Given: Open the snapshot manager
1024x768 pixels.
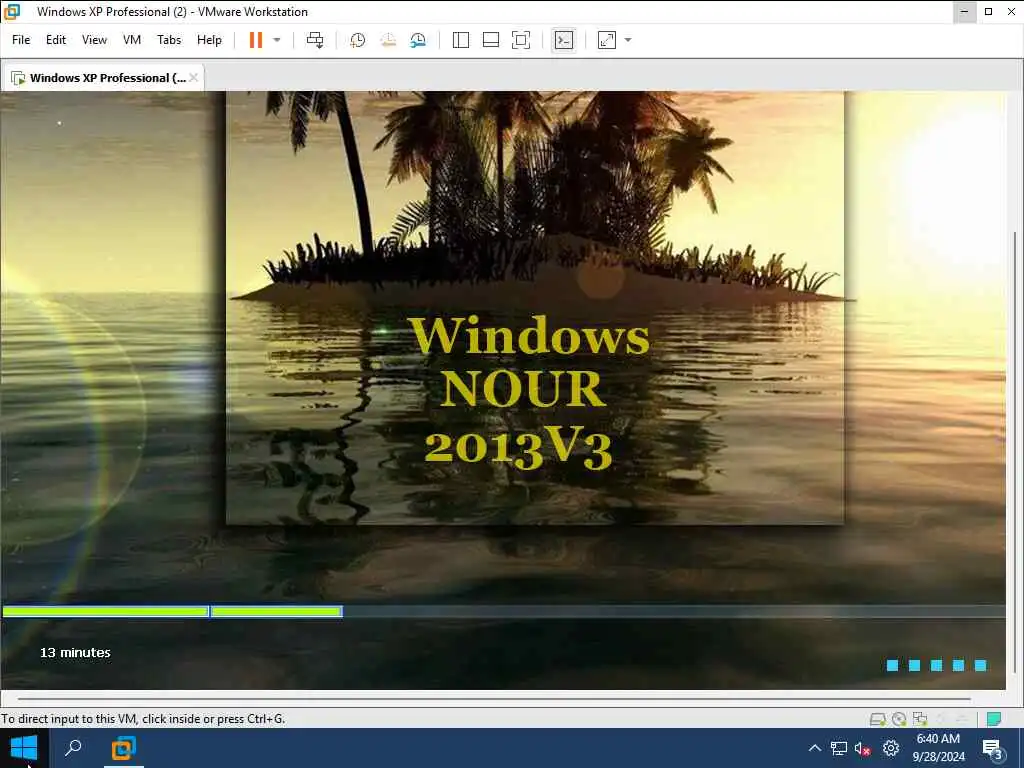Looking at the screenshot, I should [418, 40].
